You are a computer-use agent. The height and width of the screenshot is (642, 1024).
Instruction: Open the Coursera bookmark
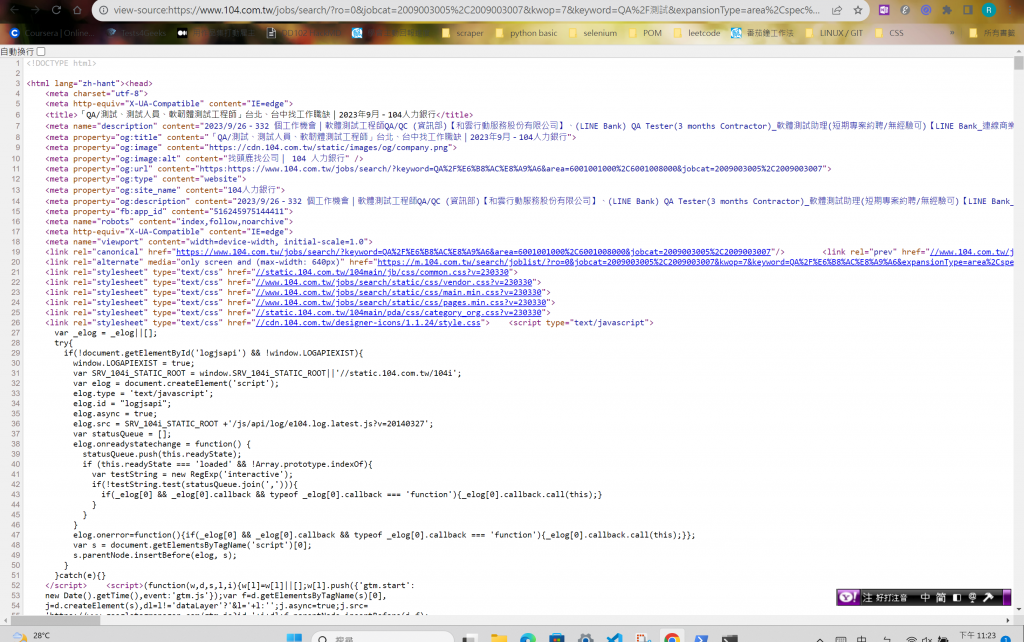(x=52, y=33)
